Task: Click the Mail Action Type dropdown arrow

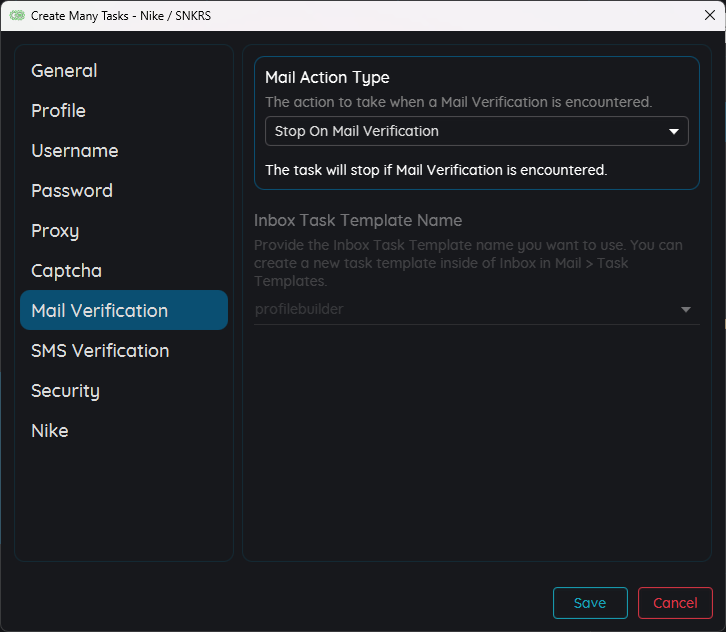Action: tap(673, 131)
